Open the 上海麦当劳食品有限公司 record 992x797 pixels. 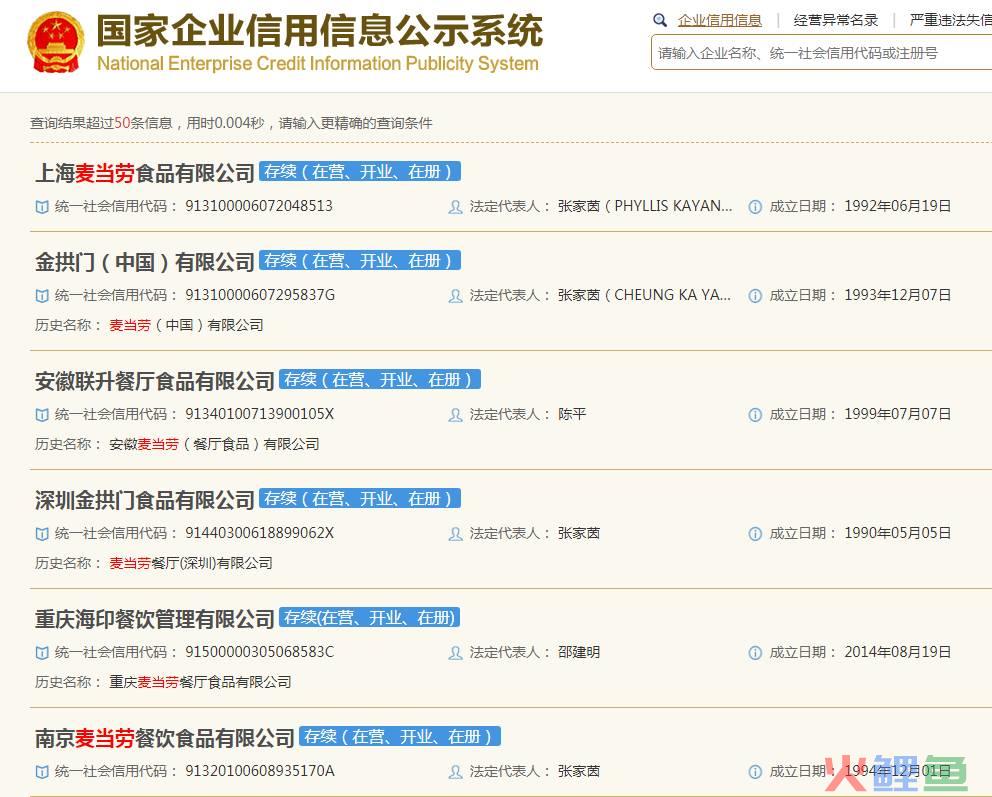145,173
